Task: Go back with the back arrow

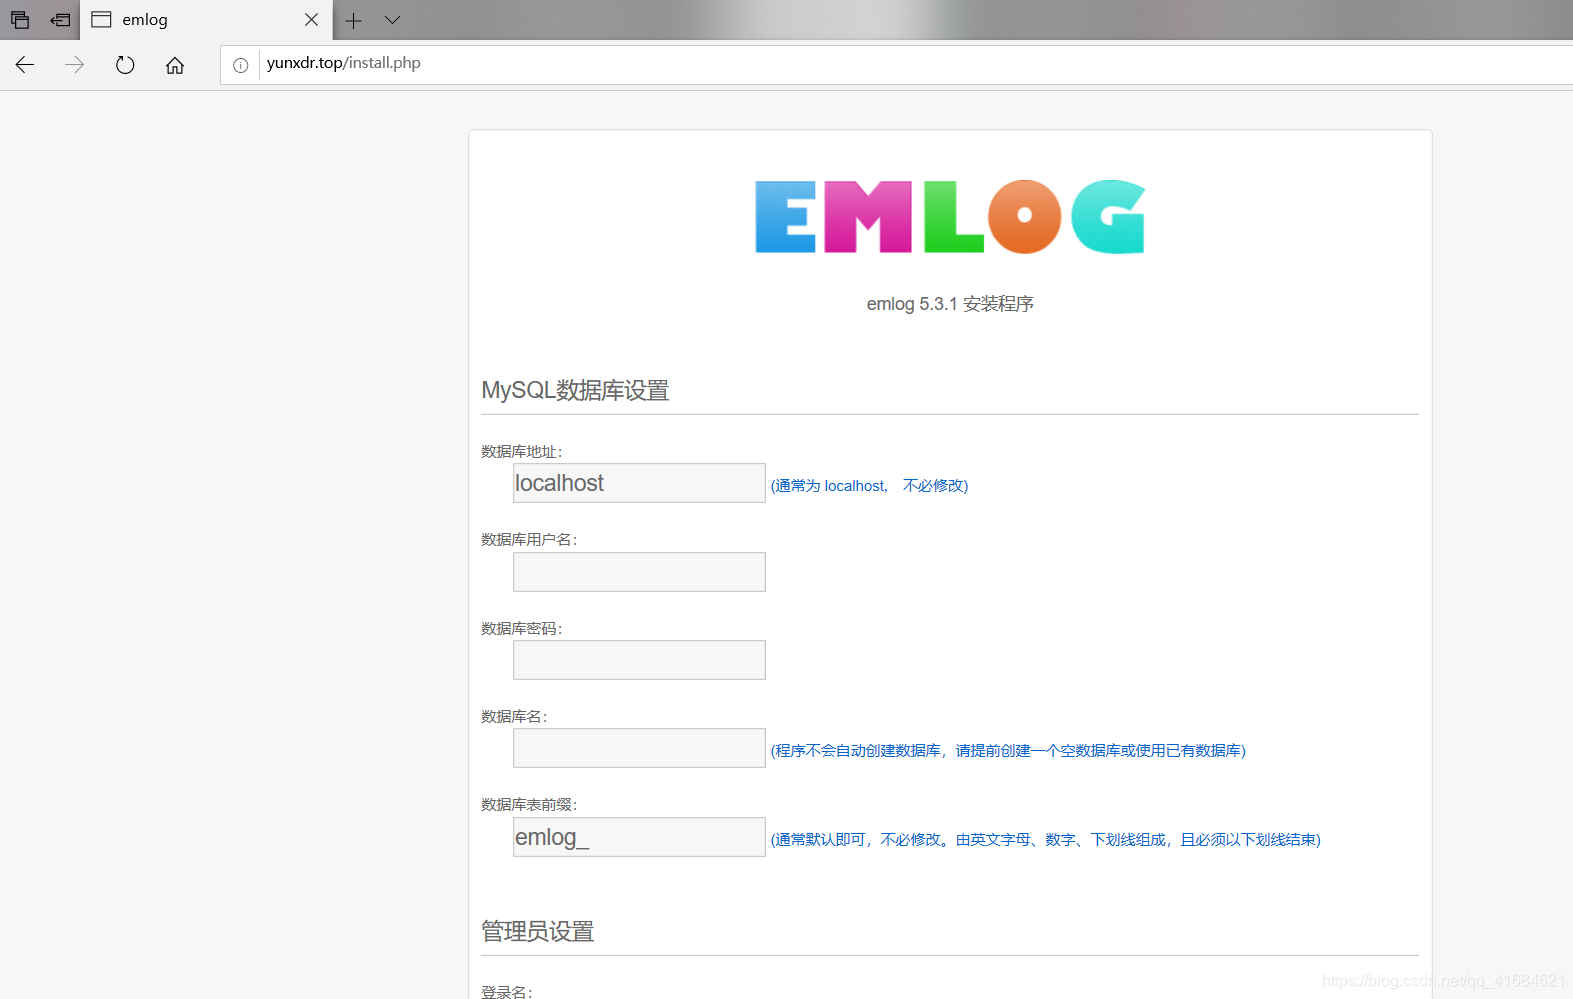Action: 25,65
